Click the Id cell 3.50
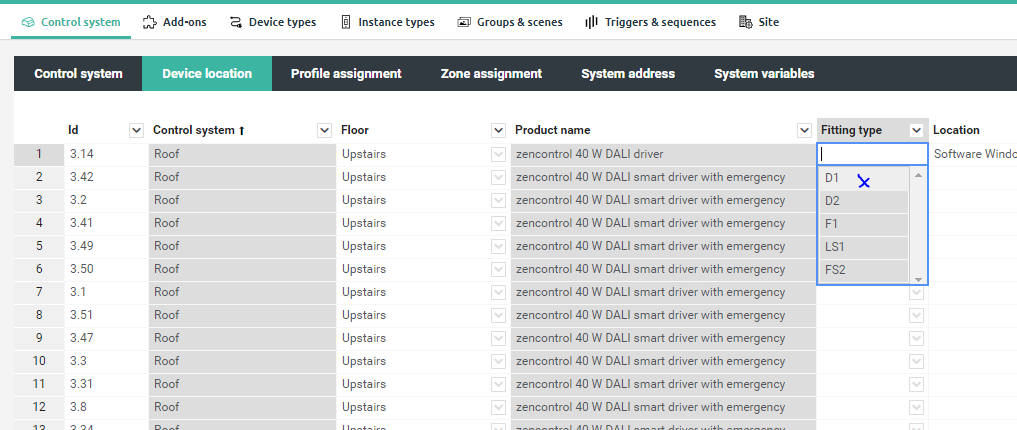 pos(106,269)
